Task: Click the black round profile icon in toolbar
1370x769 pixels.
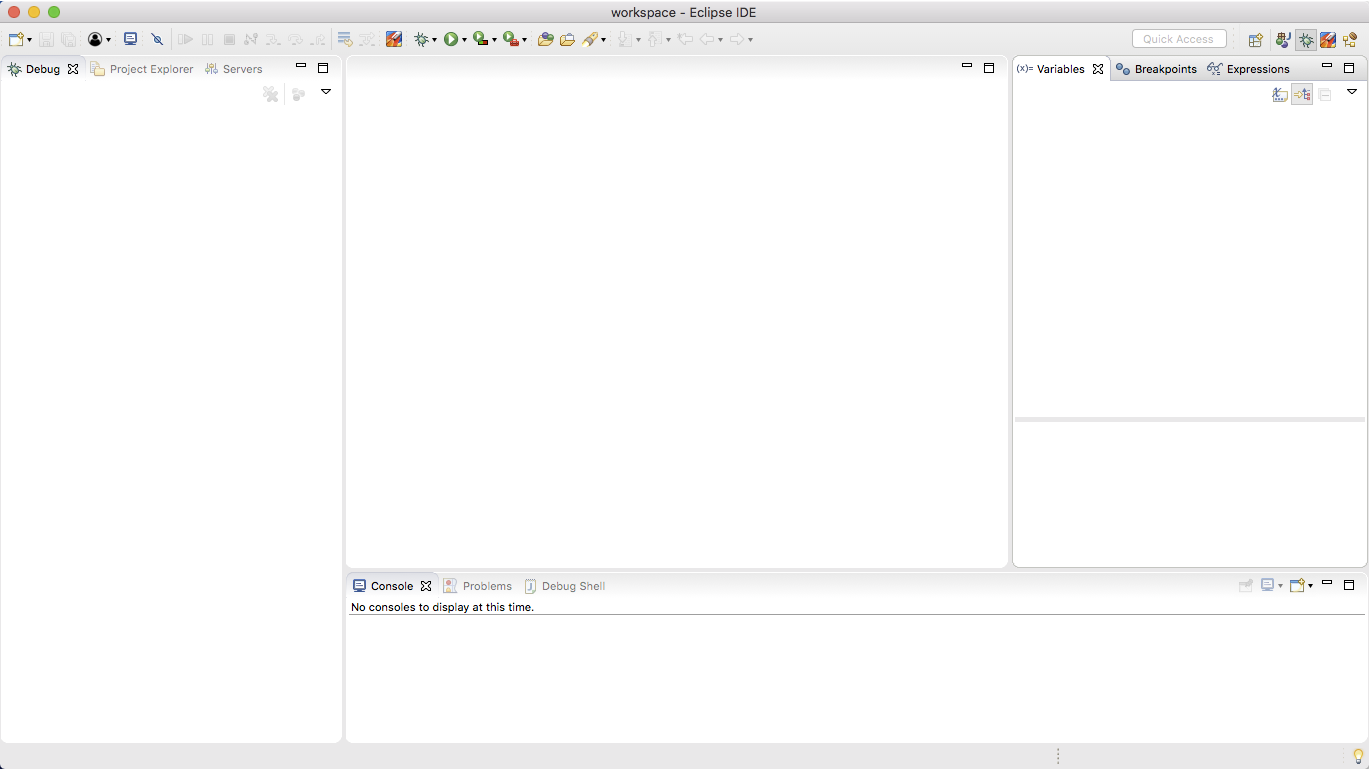Action: click(95, 39)
